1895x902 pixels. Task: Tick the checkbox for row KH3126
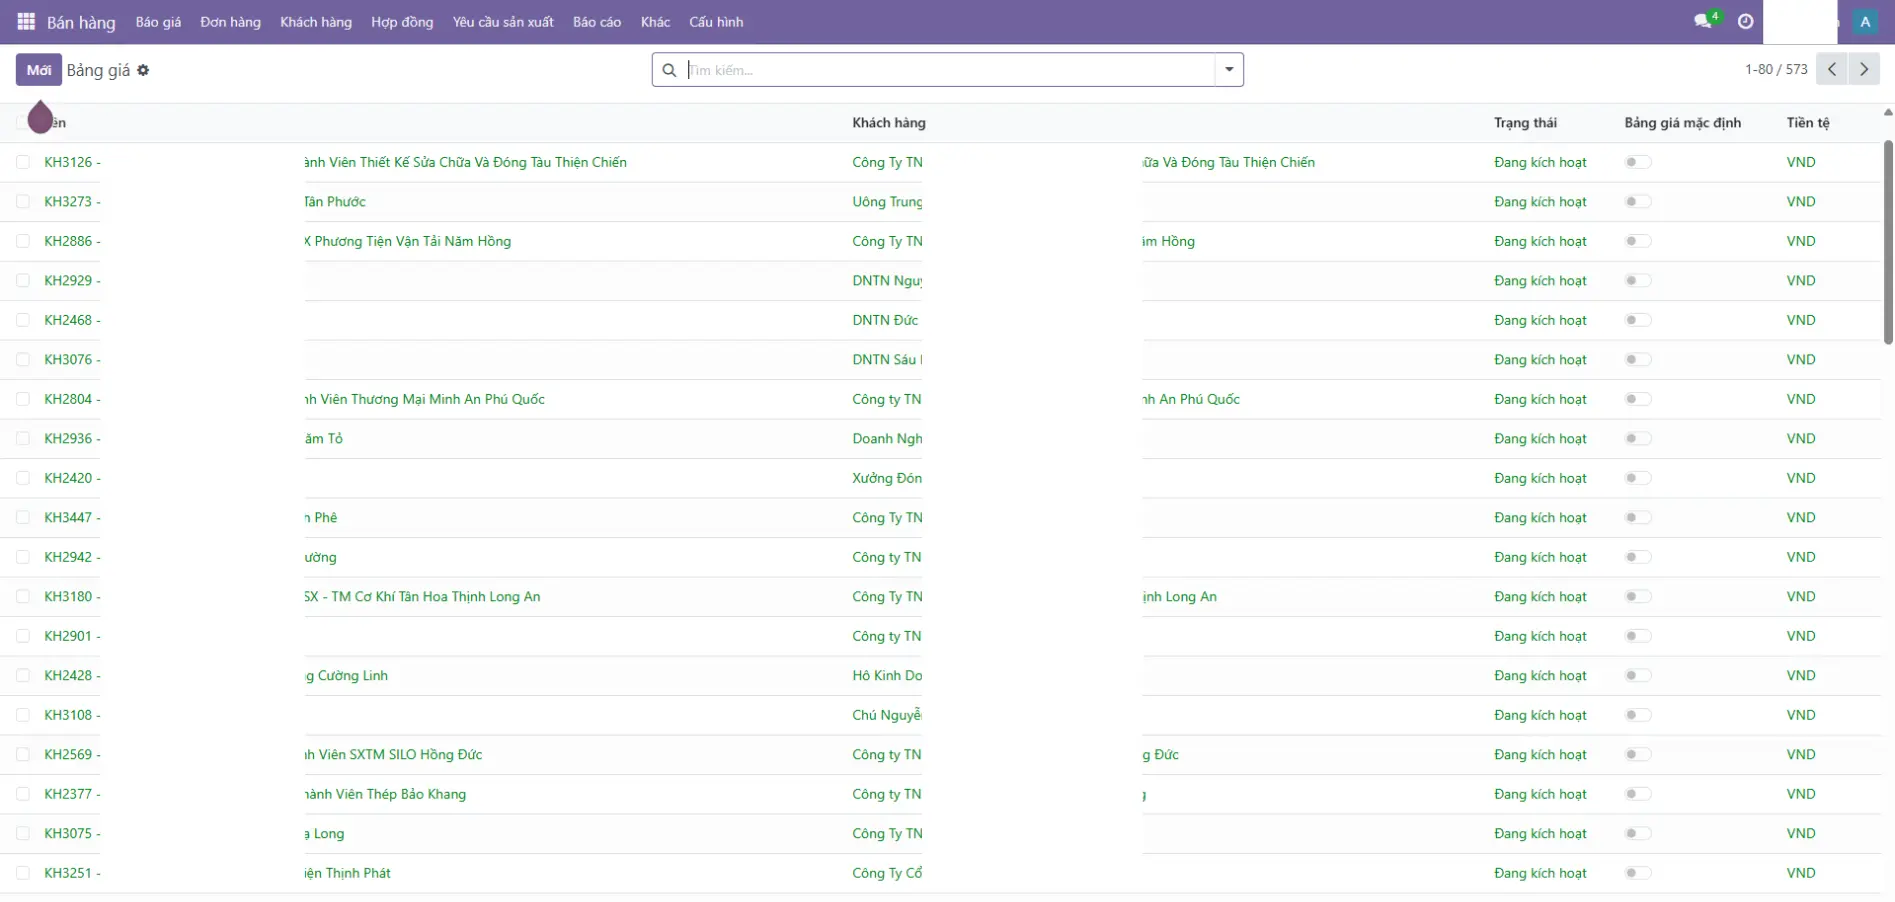click(x=23, y=162)
